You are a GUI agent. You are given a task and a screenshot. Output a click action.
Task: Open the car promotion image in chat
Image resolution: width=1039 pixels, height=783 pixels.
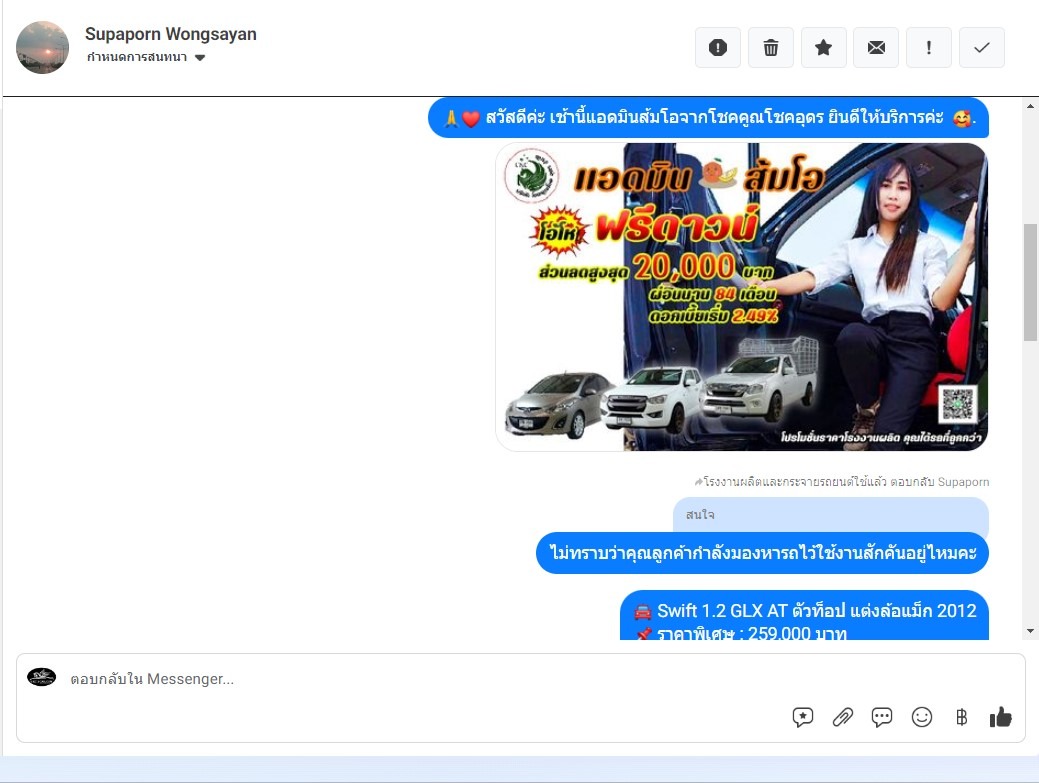pos(741,297)
